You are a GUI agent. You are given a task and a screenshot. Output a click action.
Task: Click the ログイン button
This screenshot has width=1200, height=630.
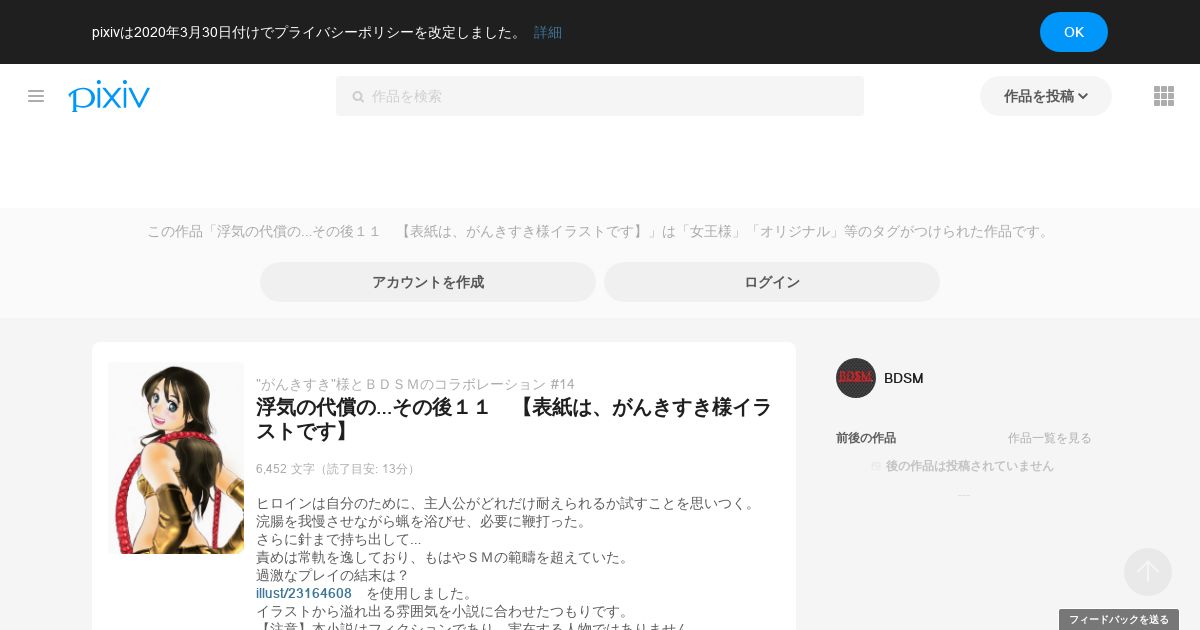click(772, 282)
